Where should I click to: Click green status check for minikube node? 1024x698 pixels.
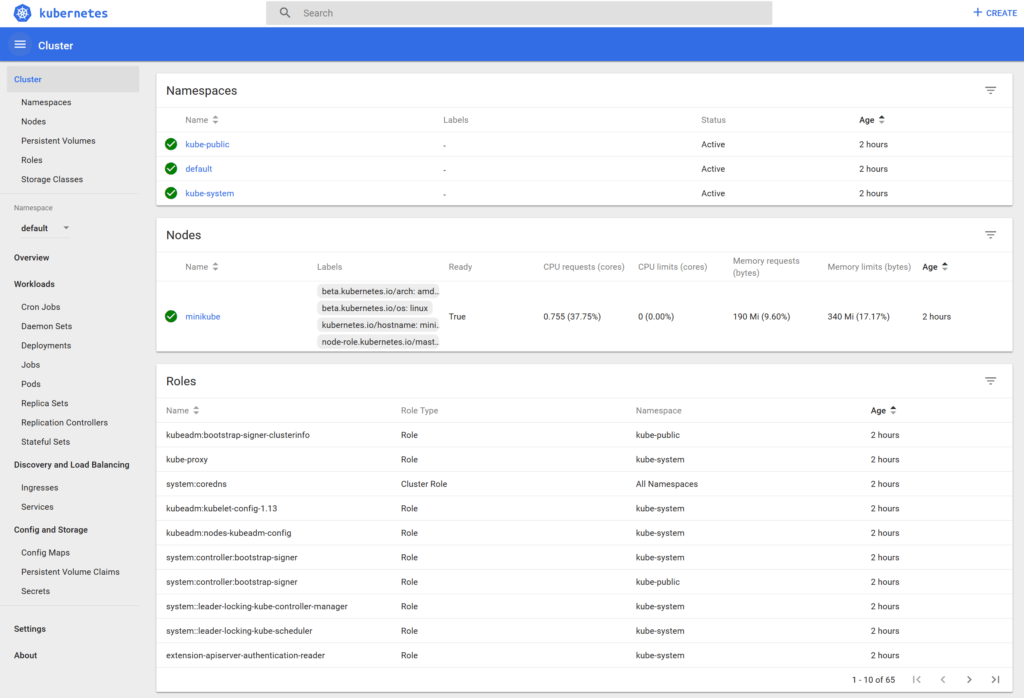[x=171, y=316]
